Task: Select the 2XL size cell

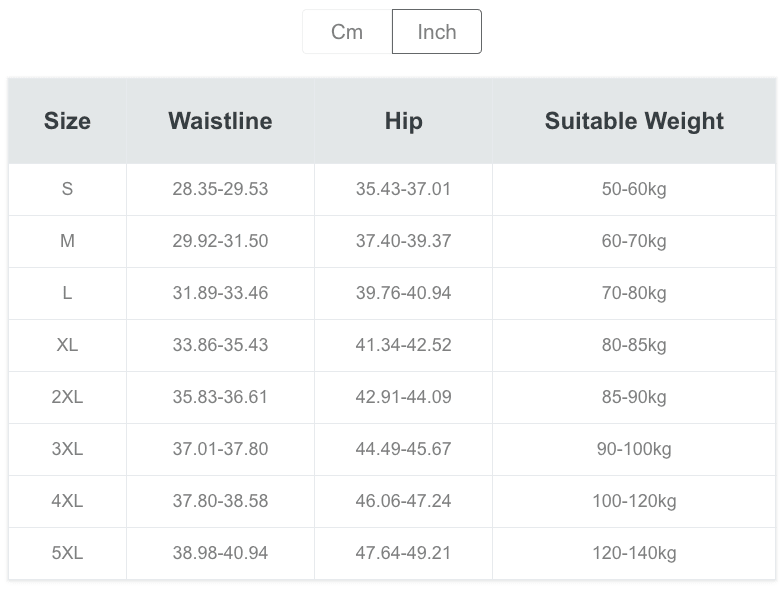Action: click(x=67, y=397)
